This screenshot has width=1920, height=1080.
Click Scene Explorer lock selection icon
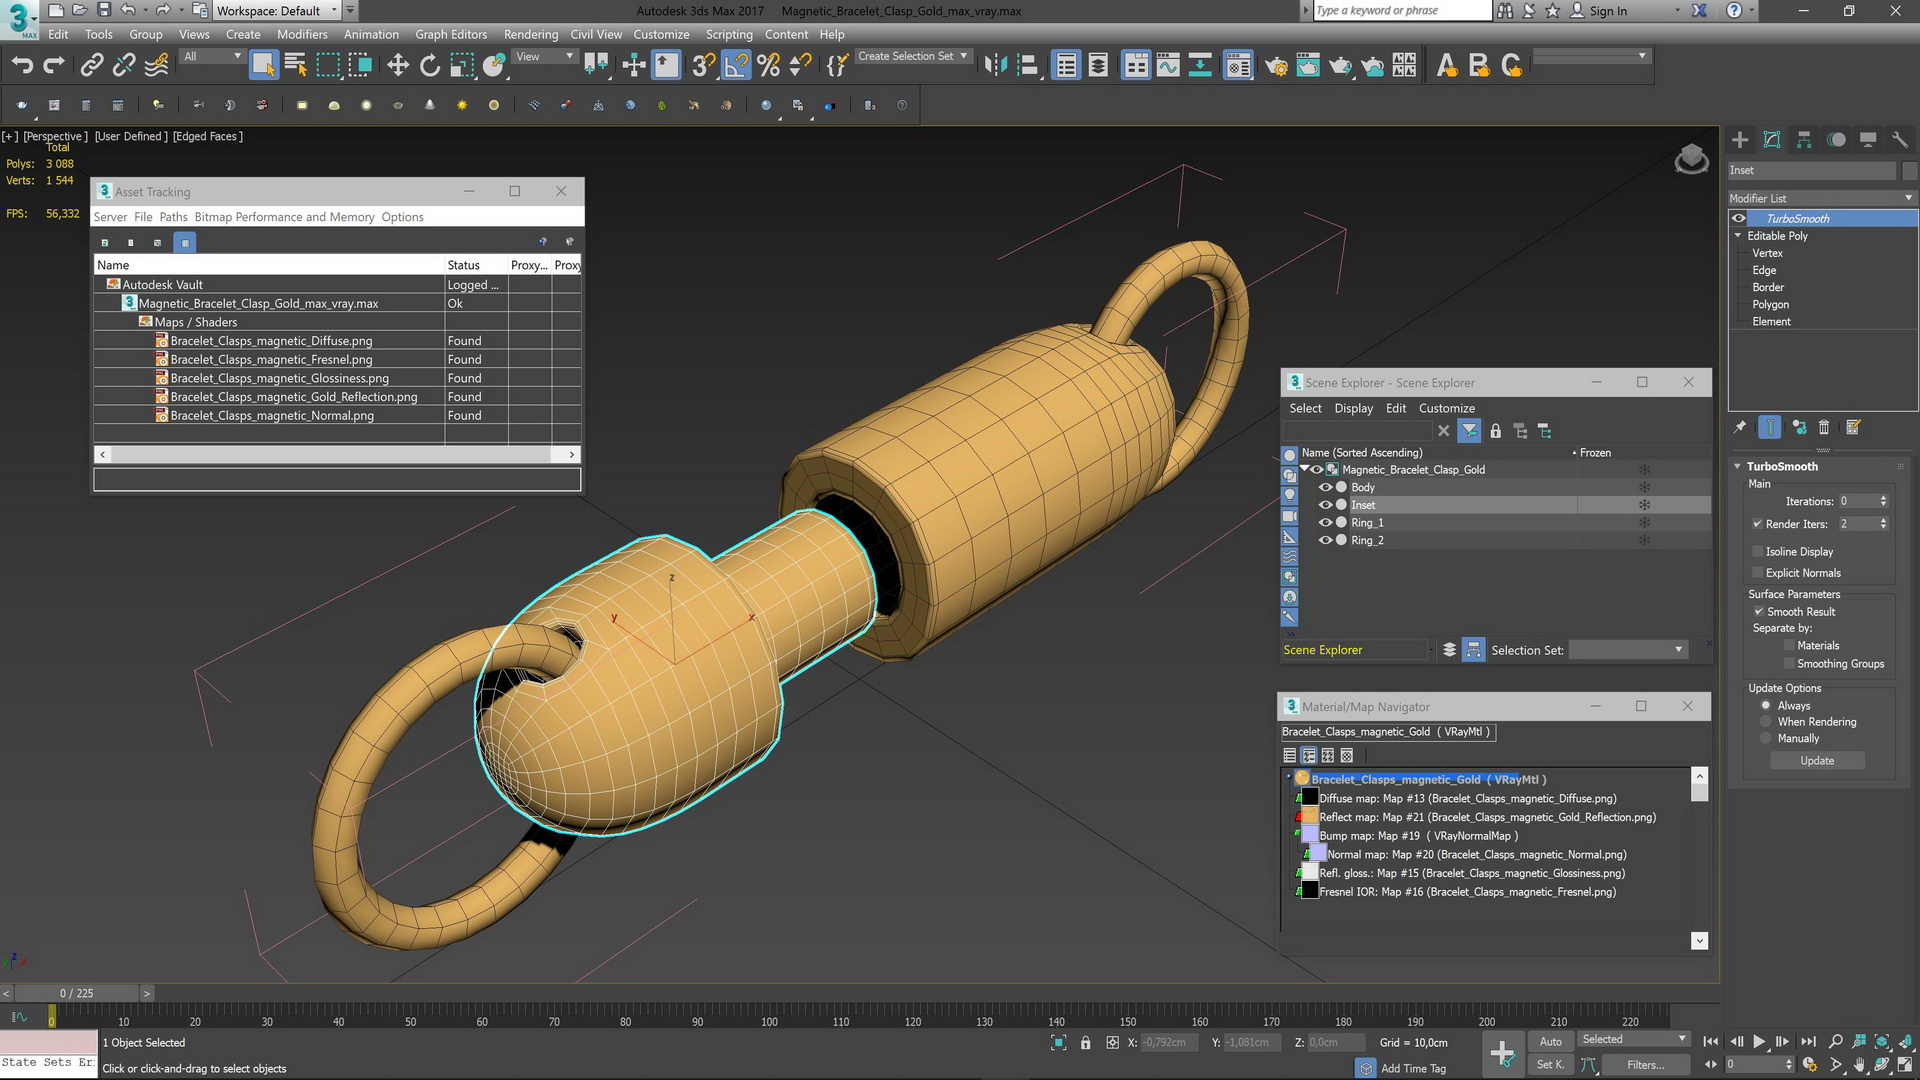coord(1495,431)
